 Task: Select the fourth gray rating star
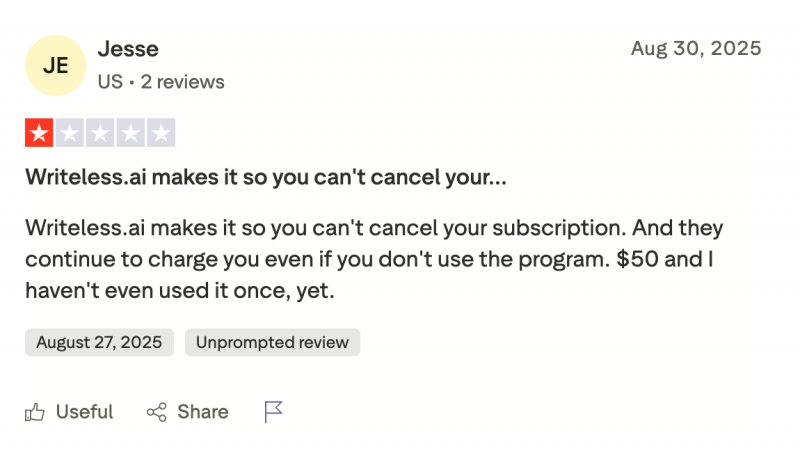[130, 133]
